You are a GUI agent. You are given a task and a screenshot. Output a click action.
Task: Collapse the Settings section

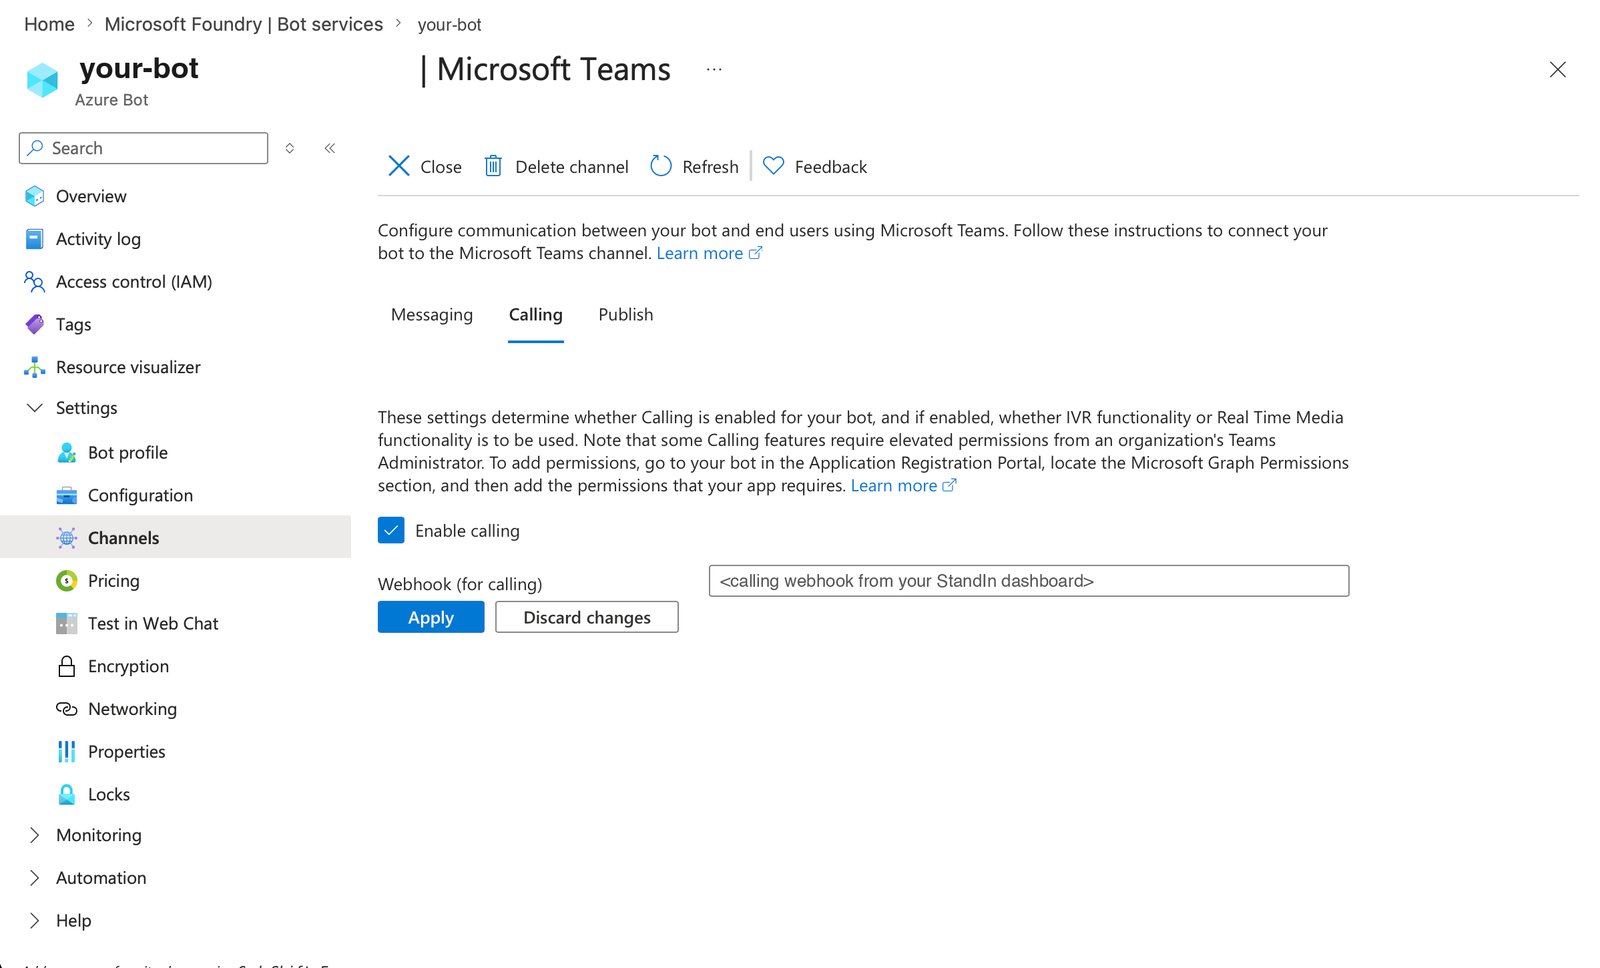tap(35, 408)
